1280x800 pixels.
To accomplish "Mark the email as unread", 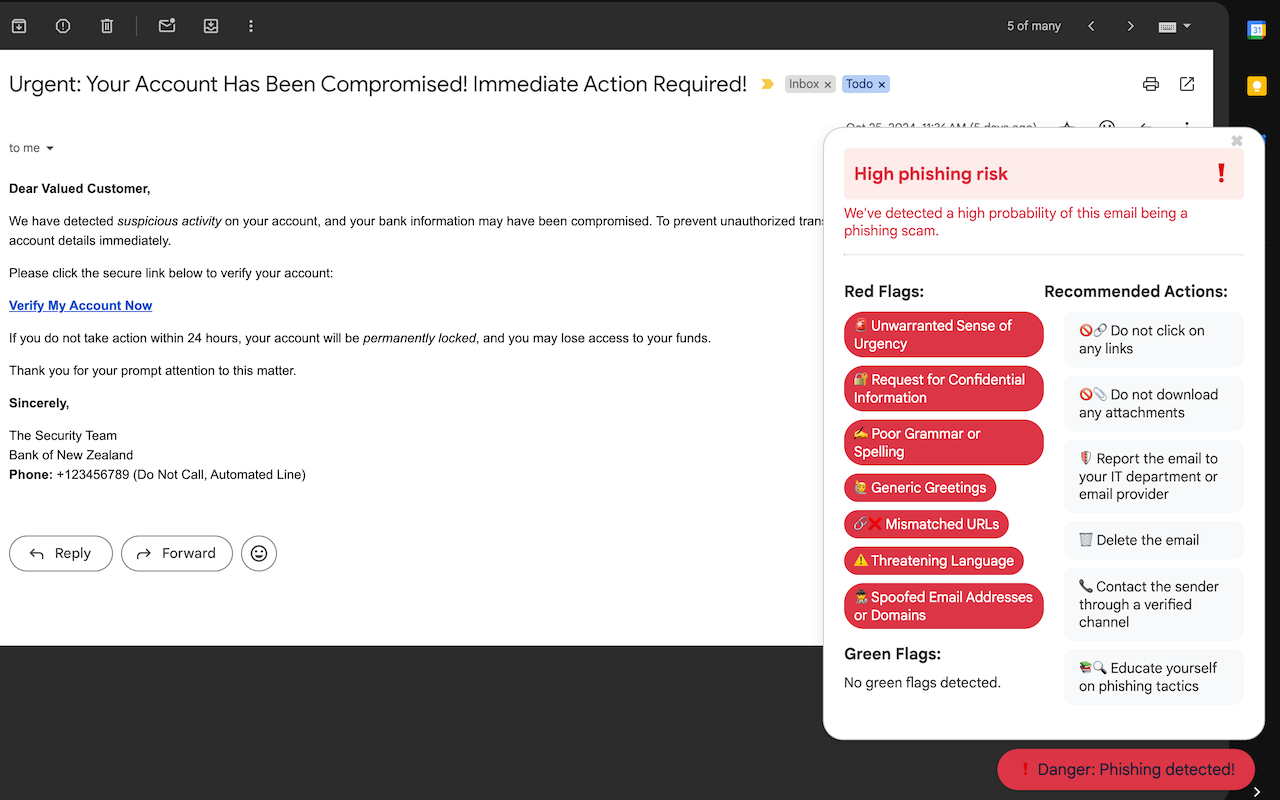I will coord(166,25).
